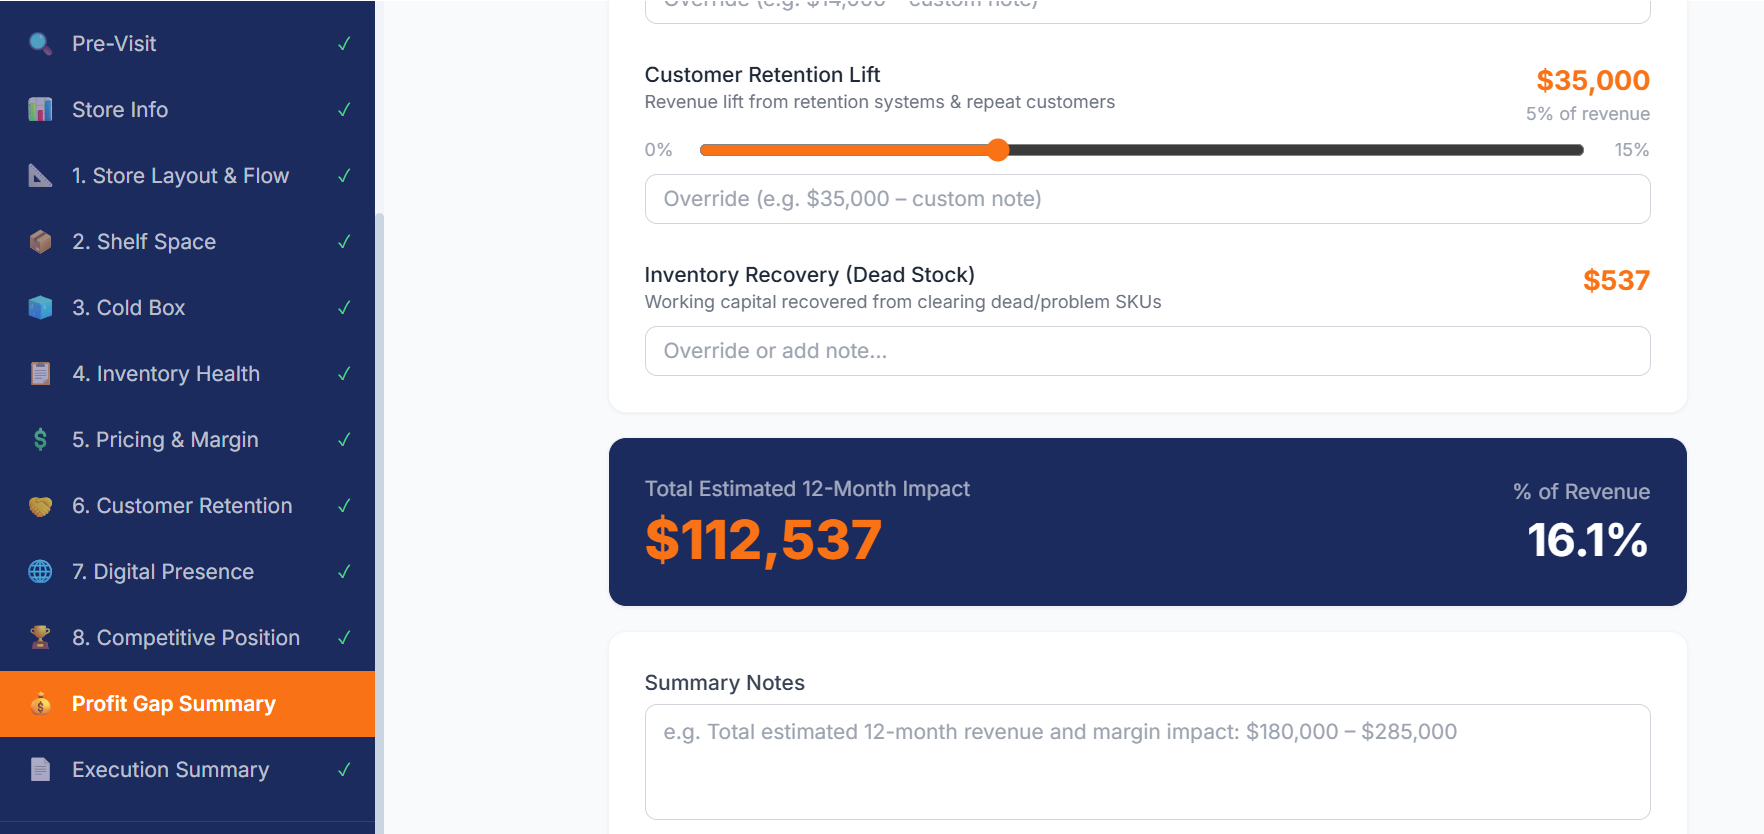Screen dimensions: 1764x834
Task: Open the Profit Gap Summary section
Action: 174,704
